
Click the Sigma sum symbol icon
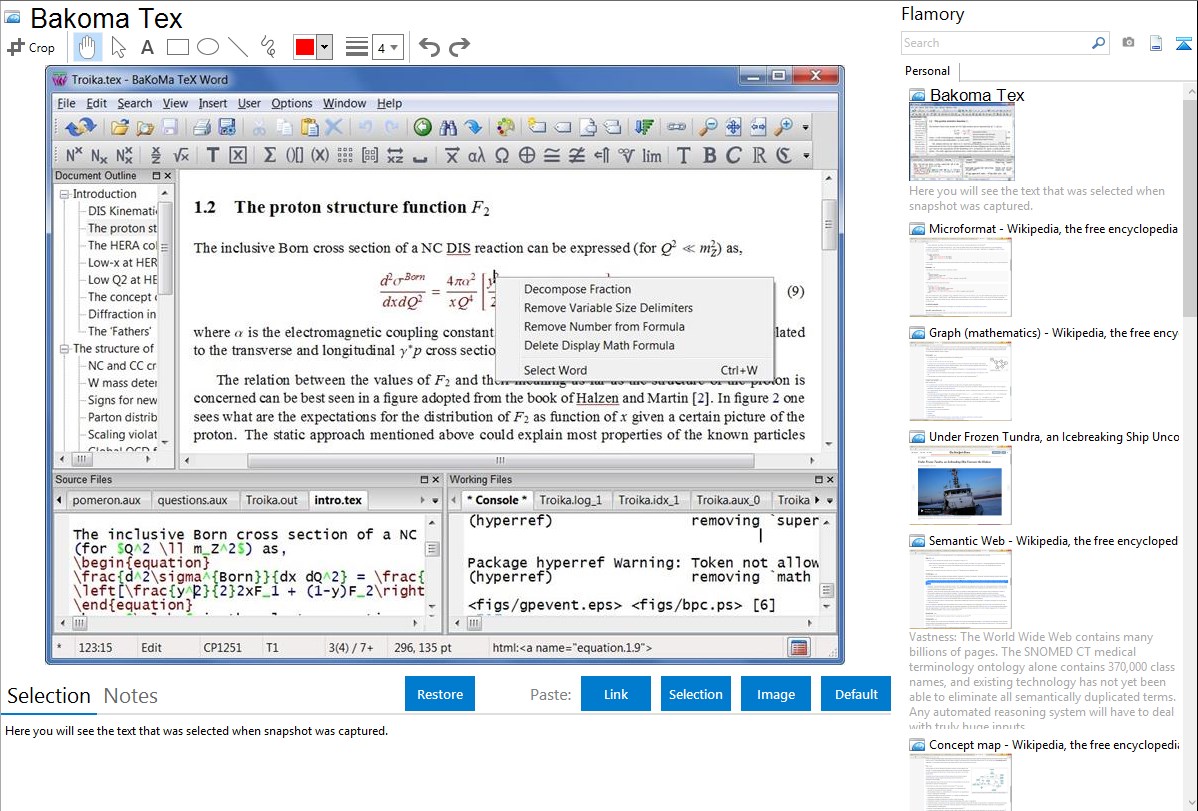pos(269,155)
